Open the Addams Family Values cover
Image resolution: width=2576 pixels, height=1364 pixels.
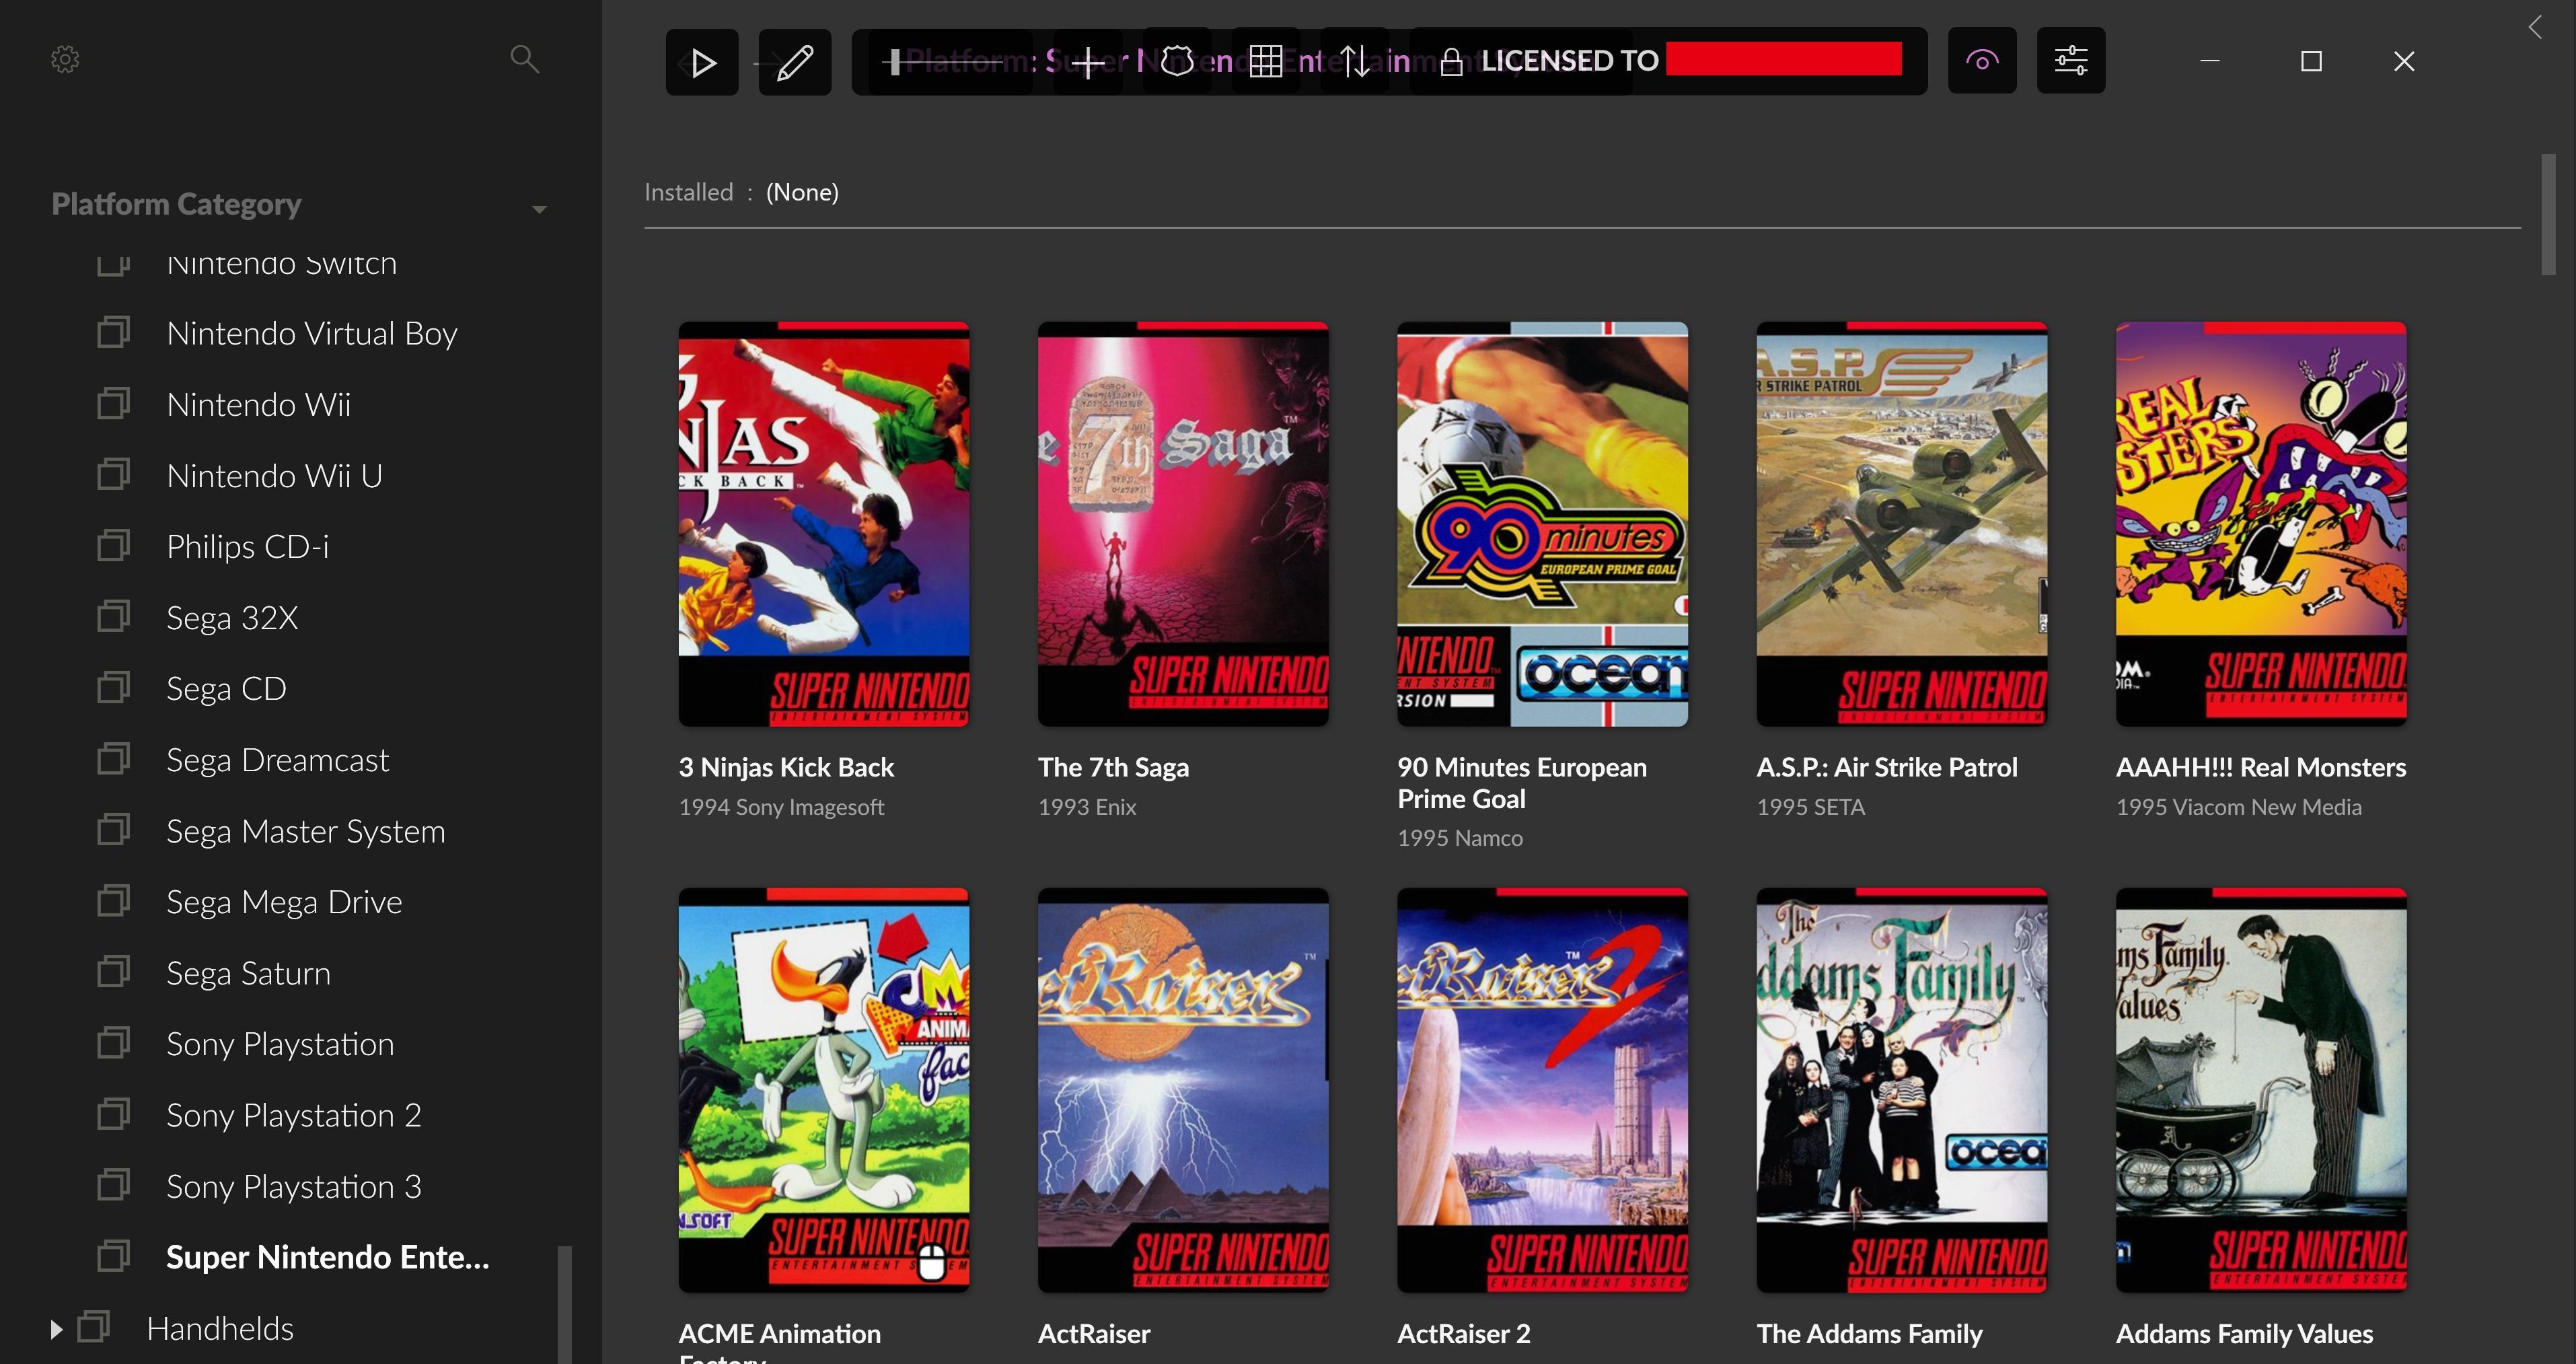2261,1090
